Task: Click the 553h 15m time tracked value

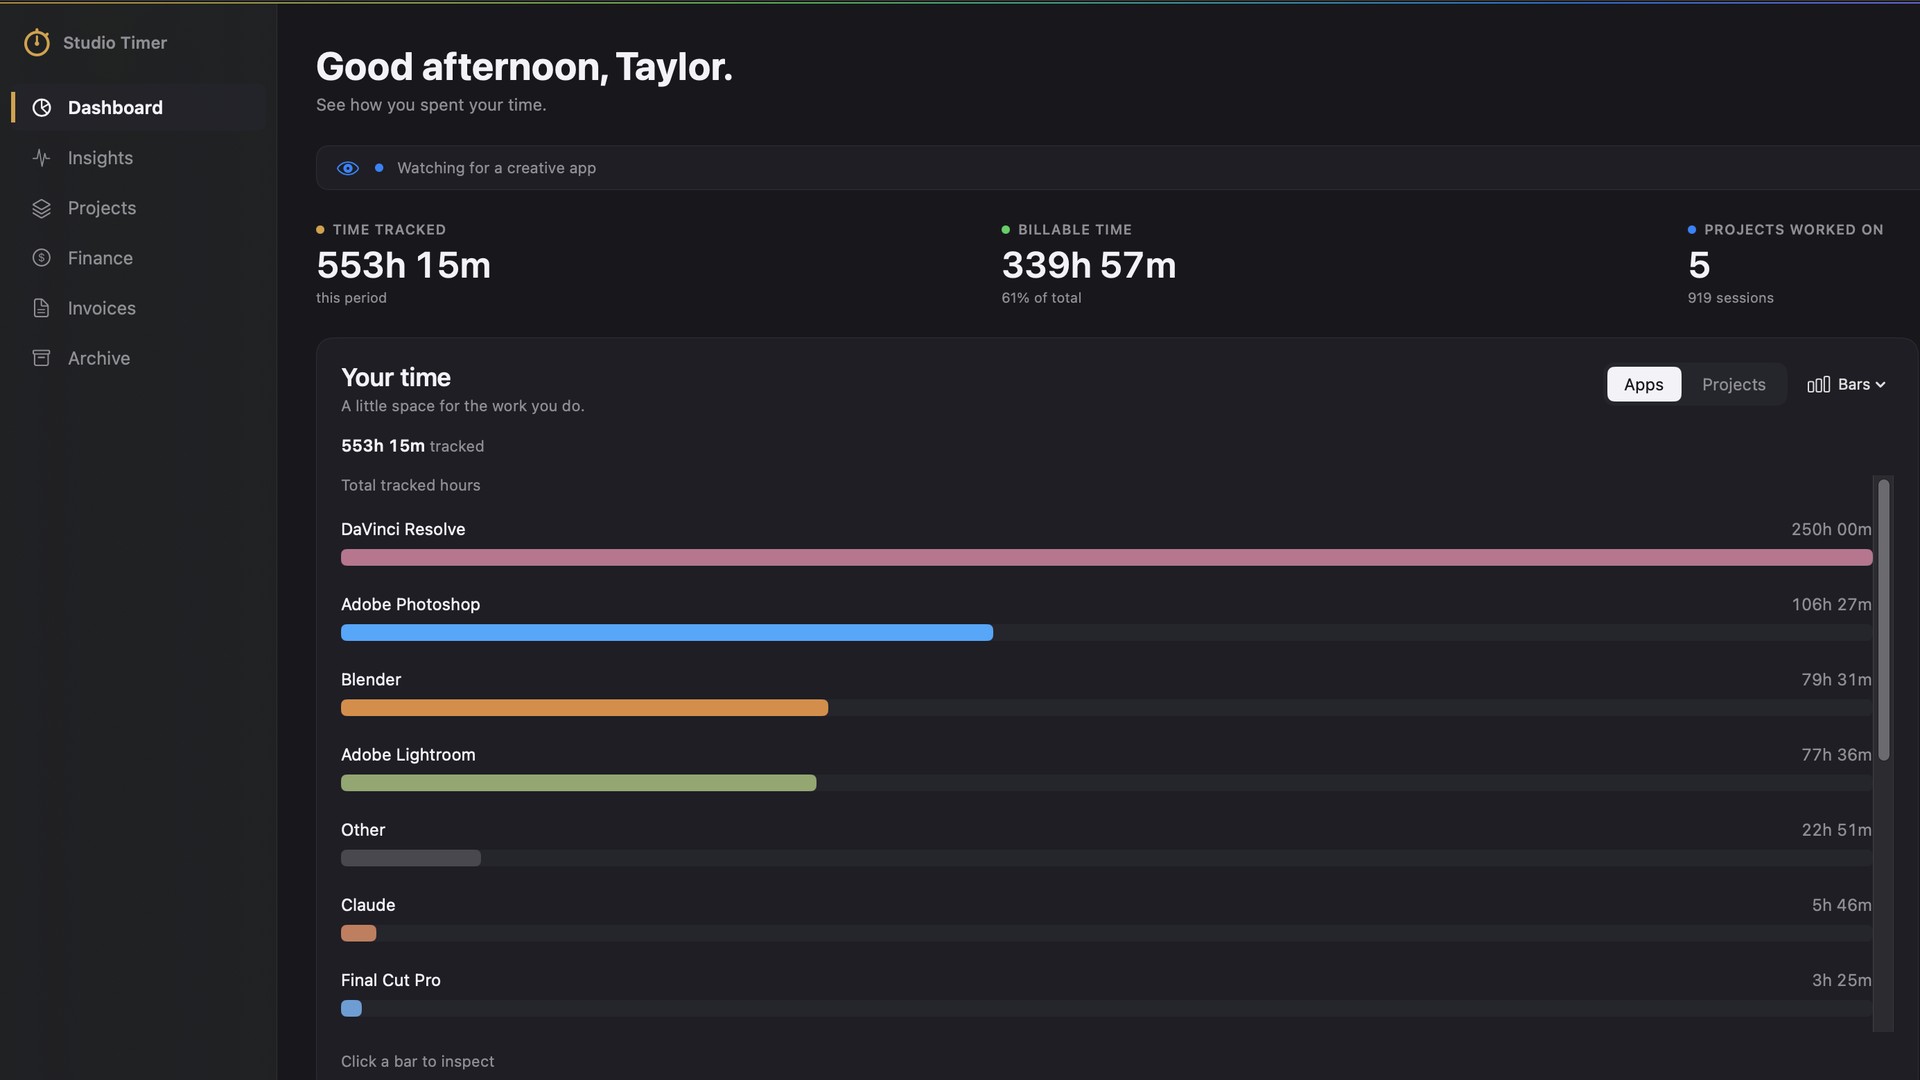Action: point(403,265)
